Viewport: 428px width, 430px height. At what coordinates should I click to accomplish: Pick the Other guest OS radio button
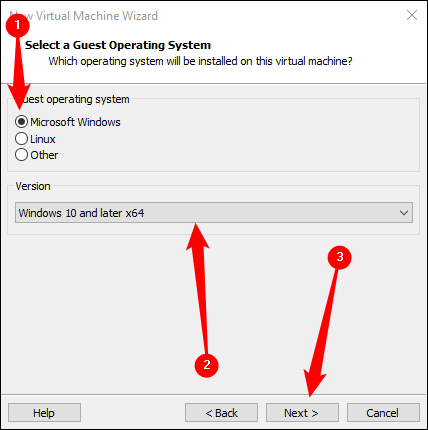[x=21, y=155]
